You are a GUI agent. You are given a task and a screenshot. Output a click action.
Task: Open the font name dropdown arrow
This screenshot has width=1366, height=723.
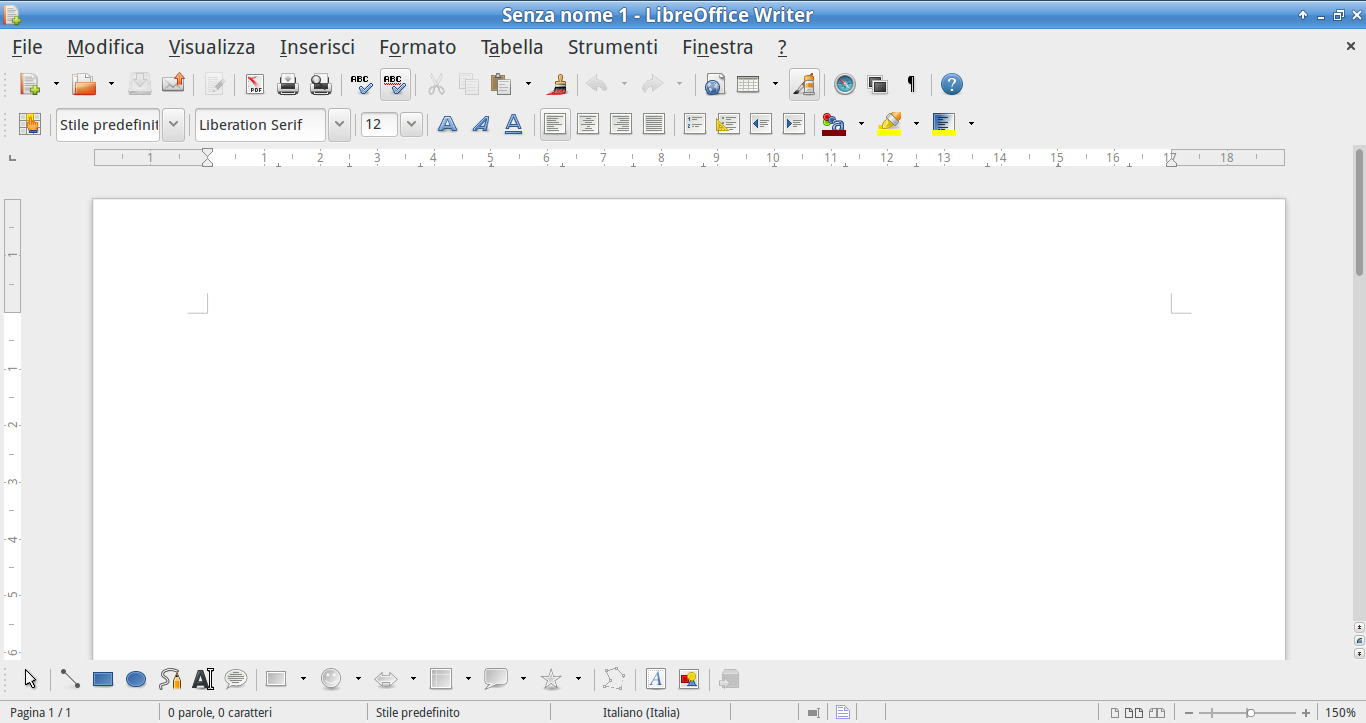[340, 124]
